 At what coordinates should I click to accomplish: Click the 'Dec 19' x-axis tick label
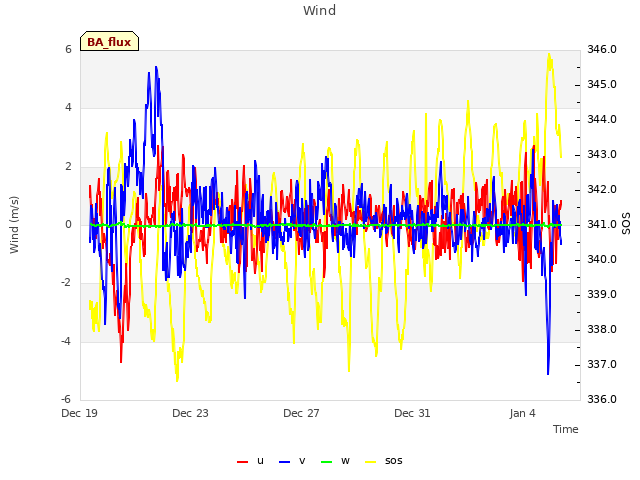80,413
